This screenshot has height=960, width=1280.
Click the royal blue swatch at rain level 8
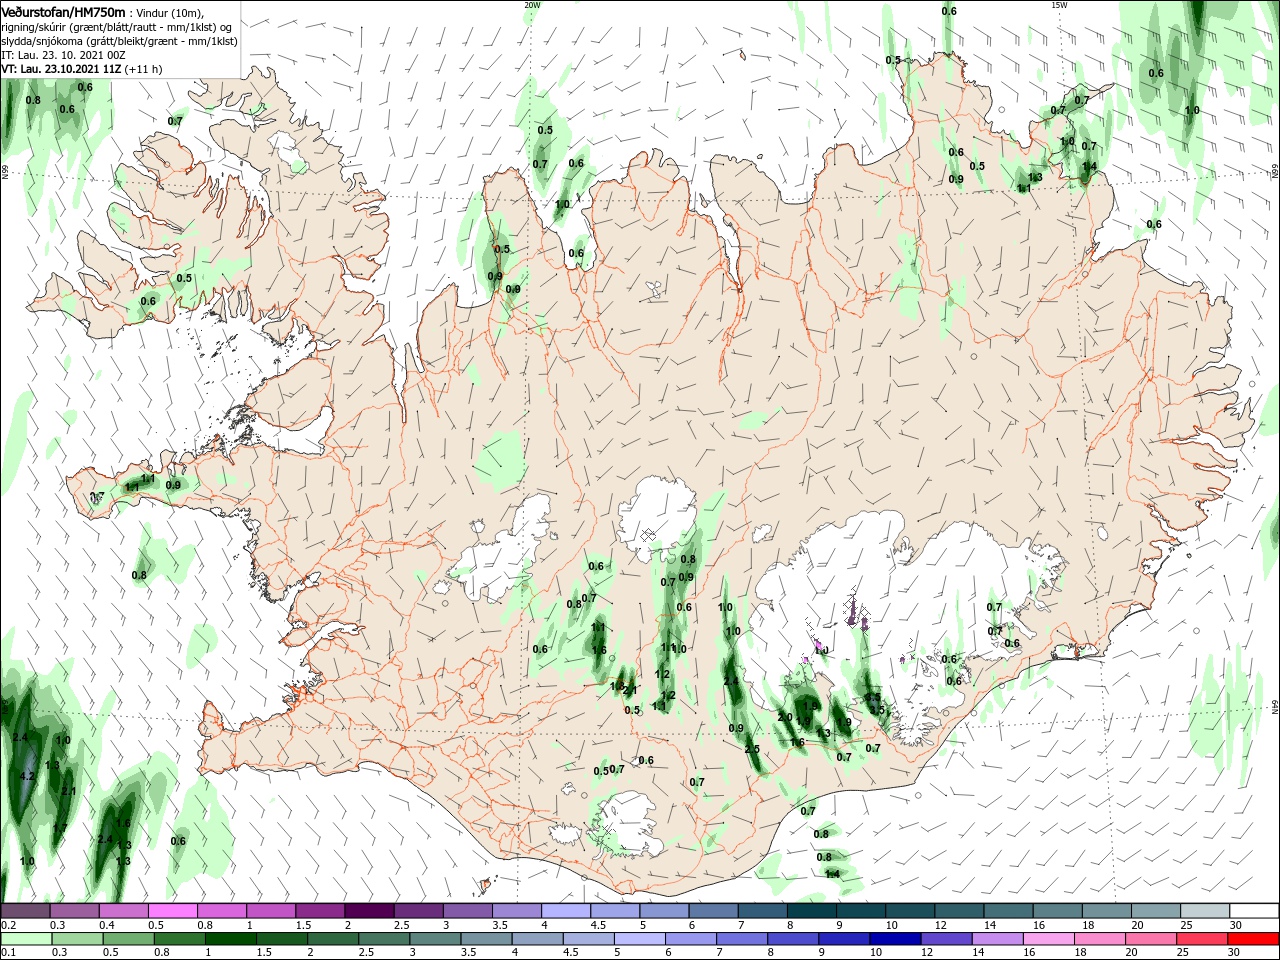click(793, 939)
